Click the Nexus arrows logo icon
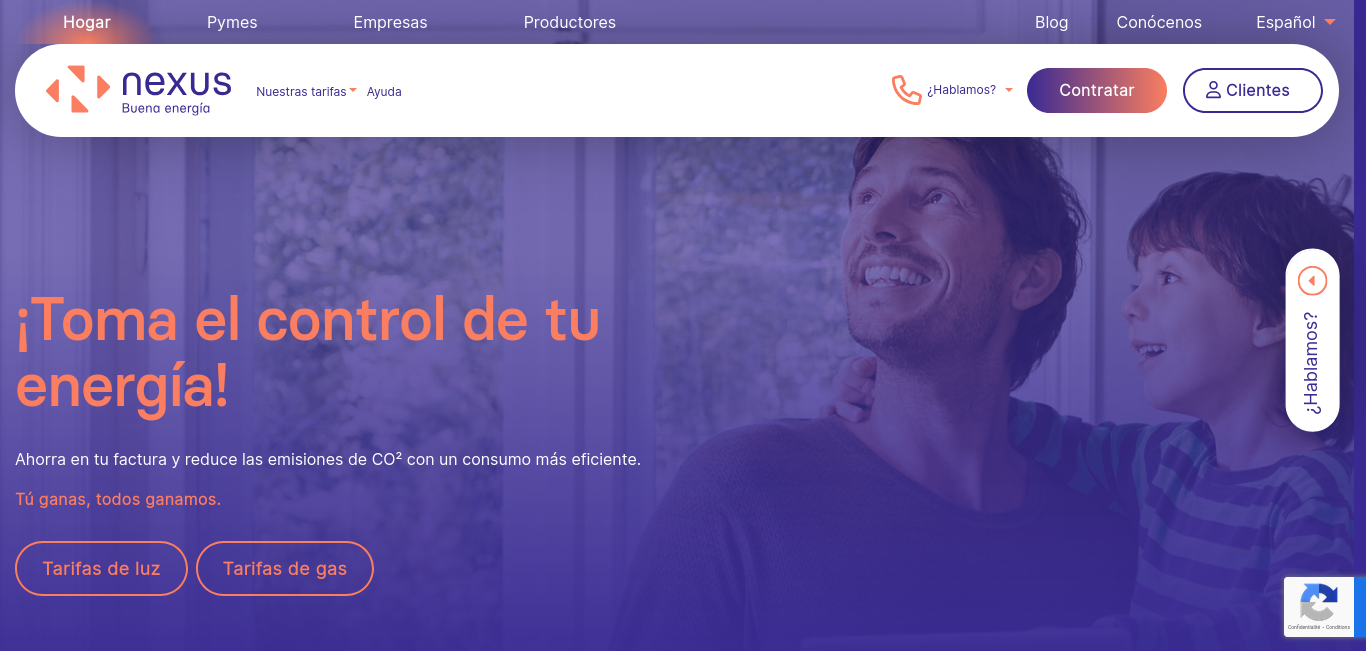The height and width of the screenshot is (651, 1366). tap(78, 89)
